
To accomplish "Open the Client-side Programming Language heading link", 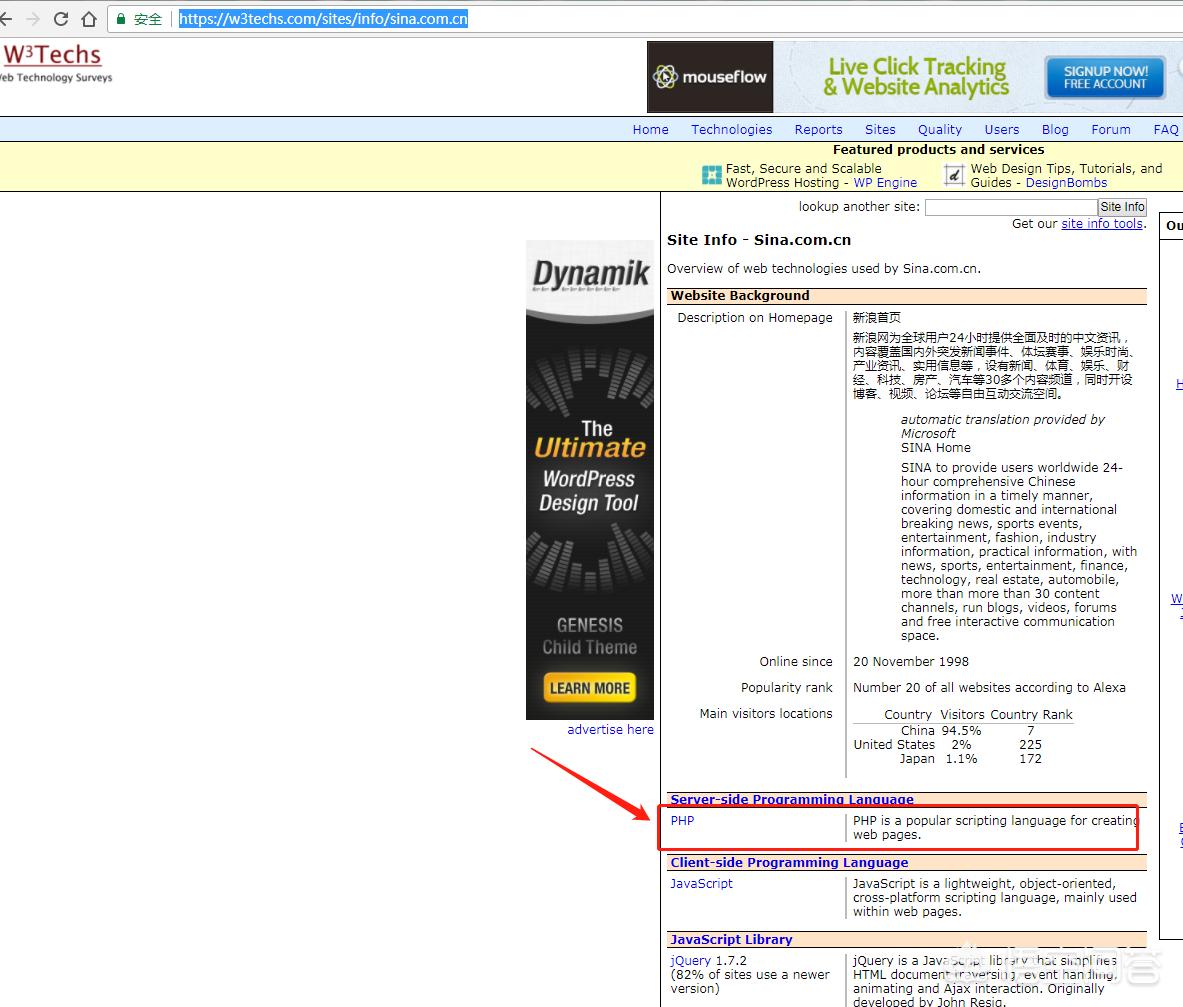I will [x=789, y=863].
